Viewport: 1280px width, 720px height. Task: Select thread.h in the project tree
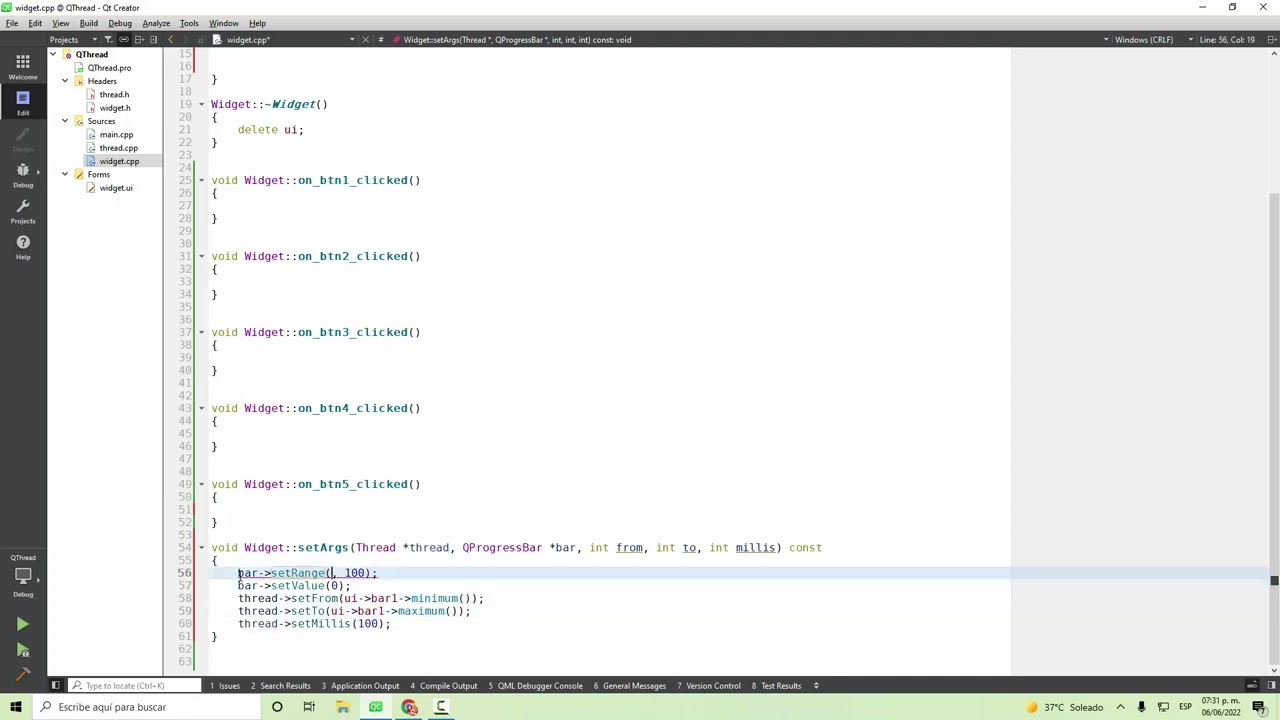(114, 95)
